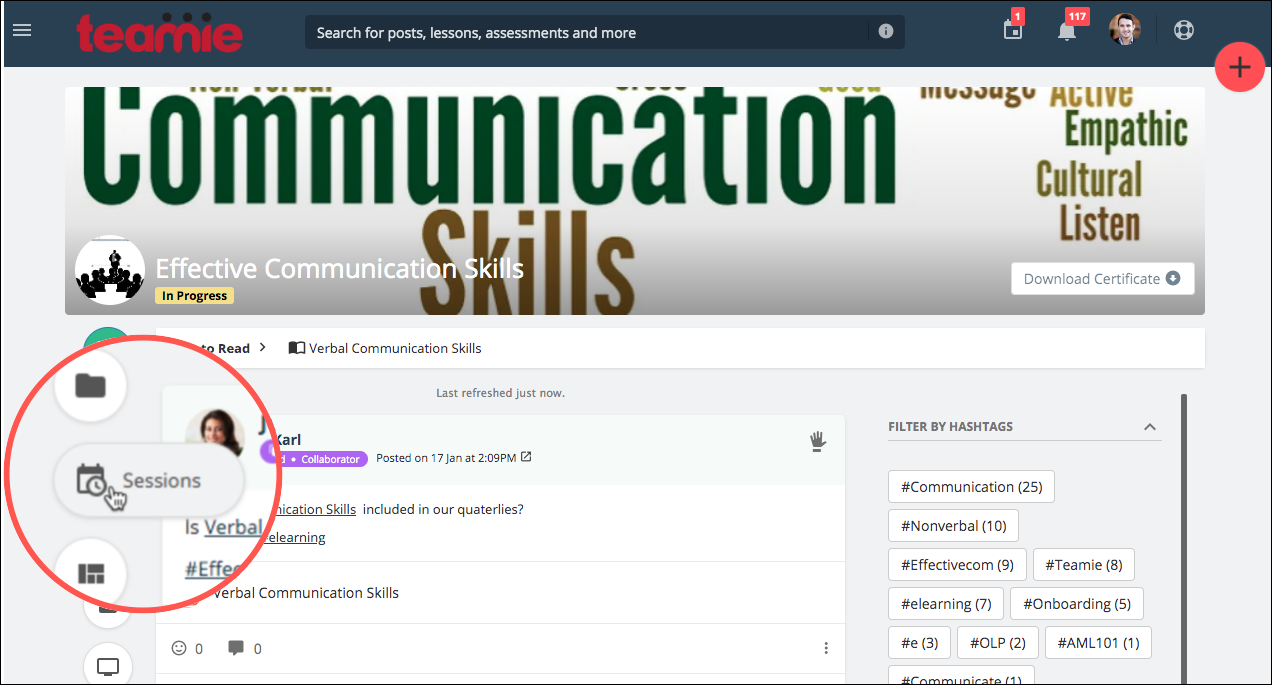Go to the Teamie logo home

click(160, 32)
